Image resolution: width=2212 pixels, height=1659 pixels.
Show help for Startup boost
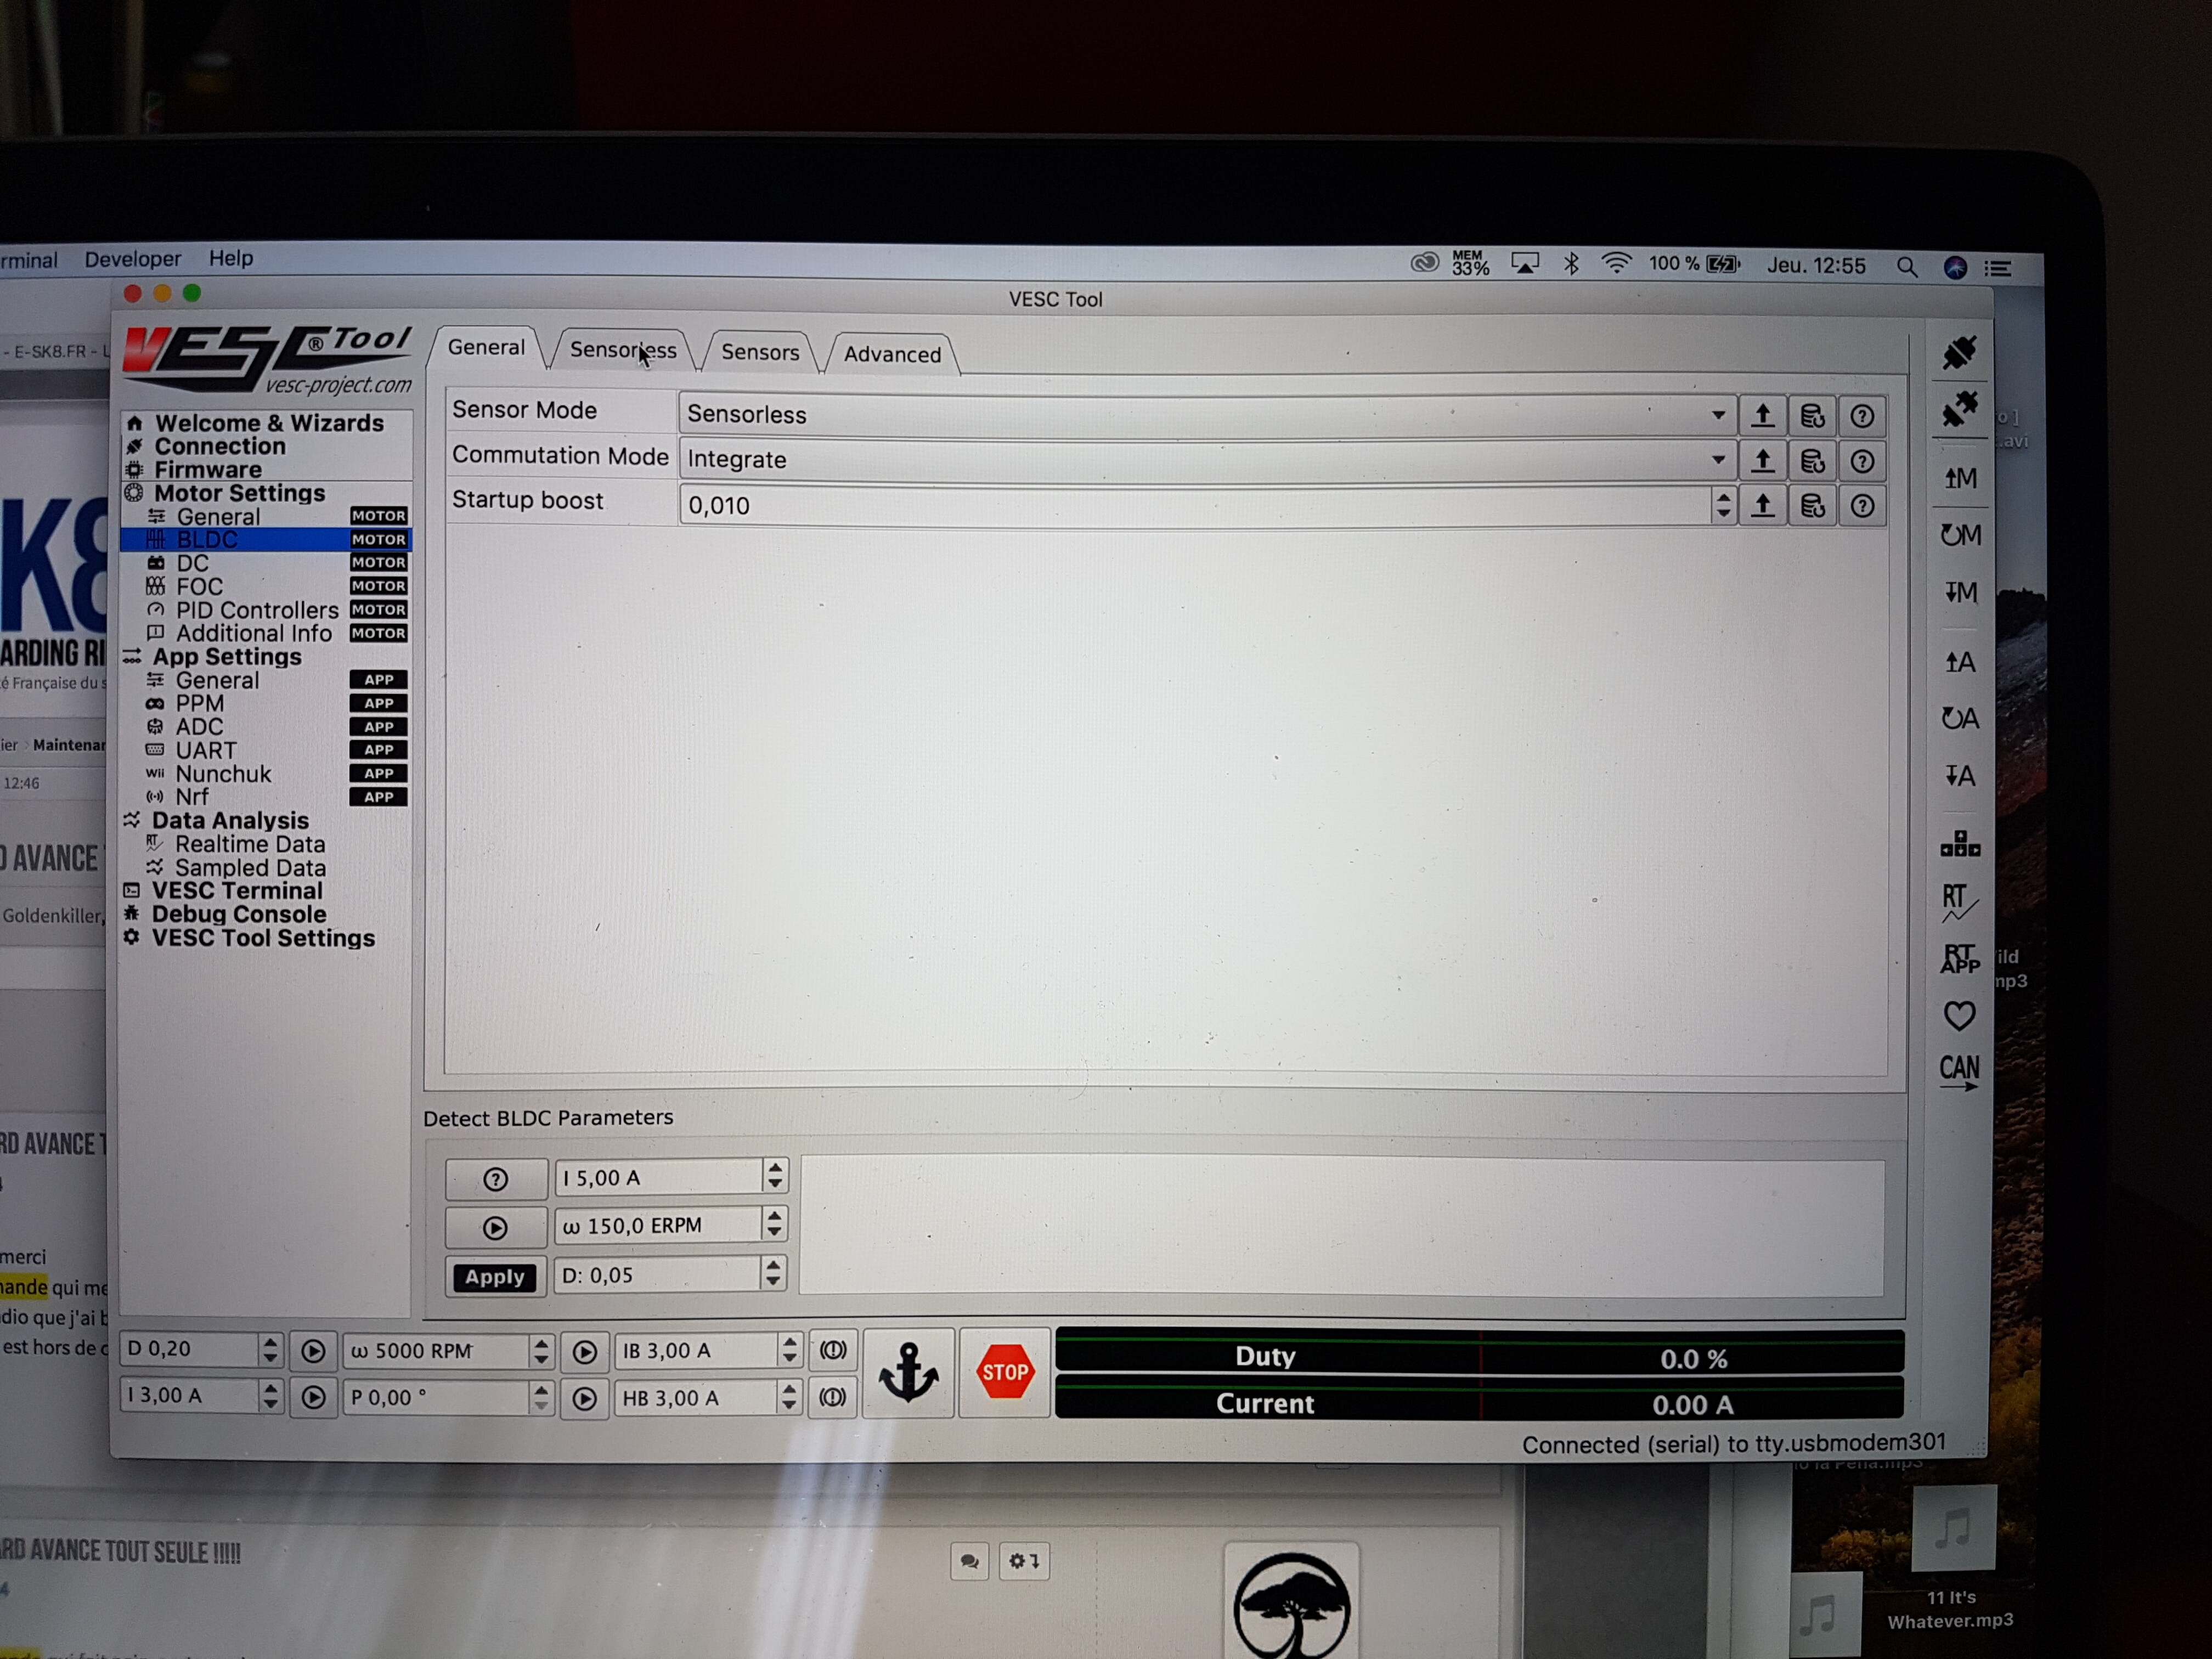1861,506
